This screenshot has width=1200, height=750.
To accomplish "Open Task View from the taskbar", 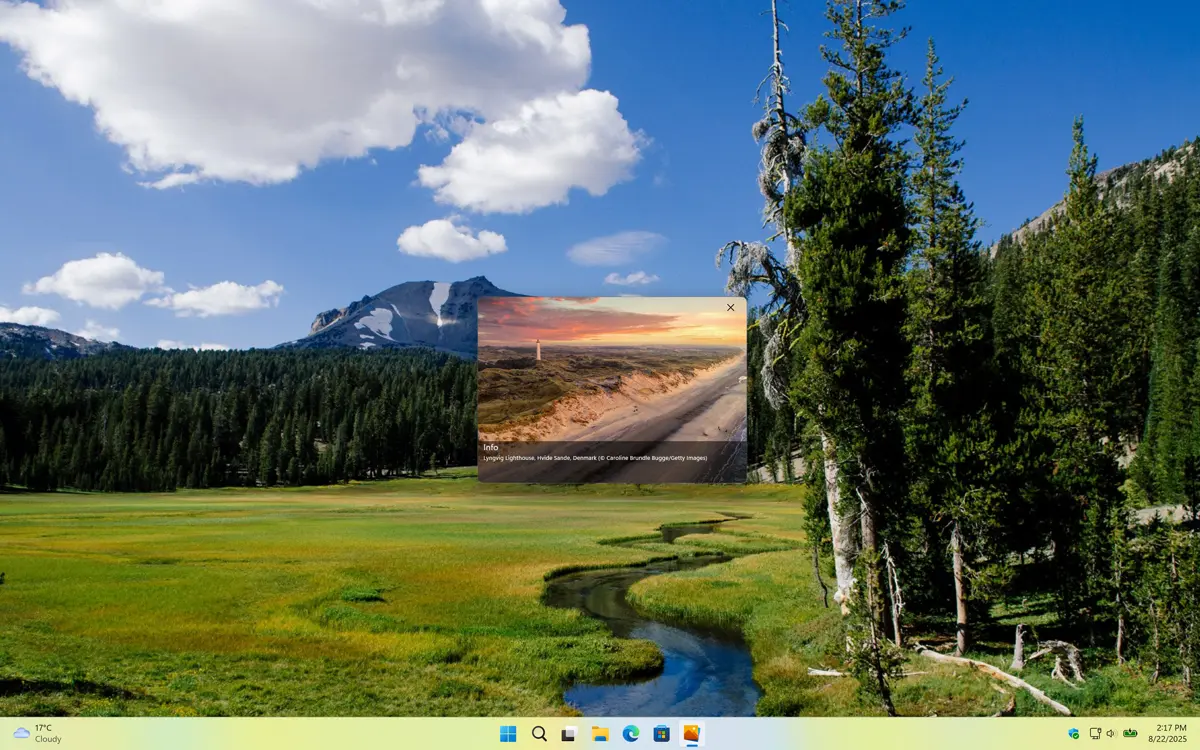I will point(569,734).
